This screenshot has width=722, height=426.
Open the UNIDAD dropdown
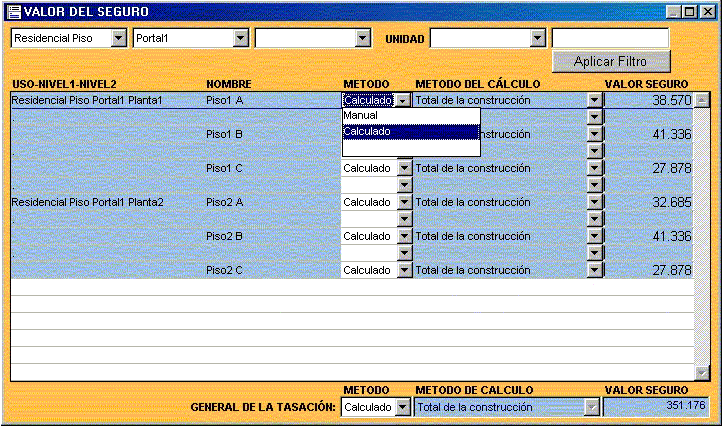point(538,38)
